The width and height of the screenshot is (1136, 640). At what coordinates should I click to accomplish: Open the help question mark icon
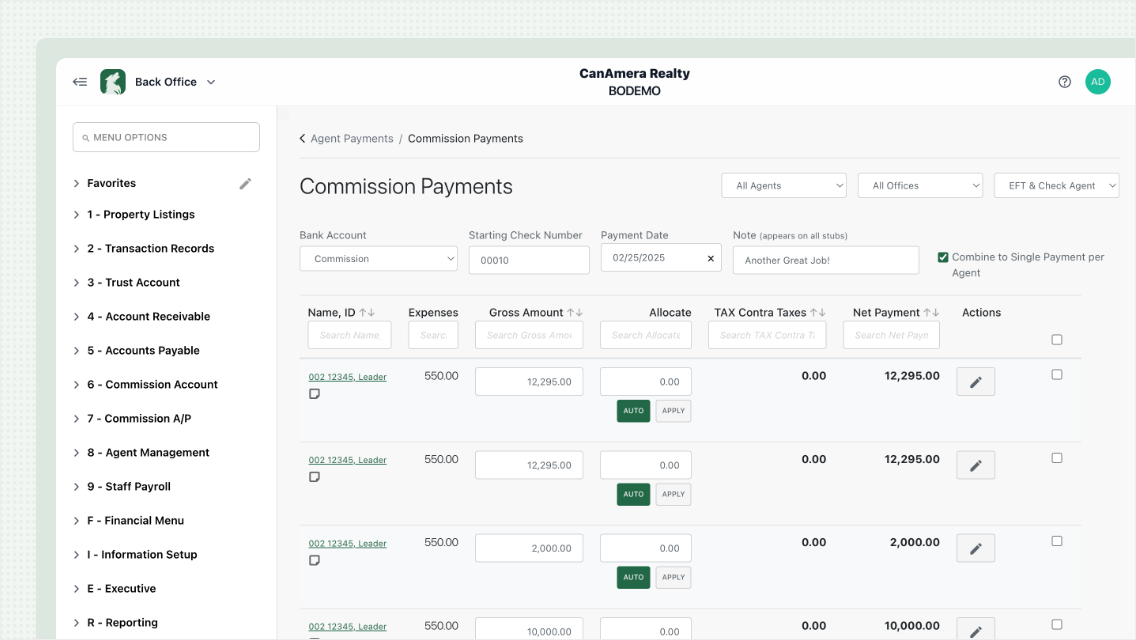(1064, 82)
